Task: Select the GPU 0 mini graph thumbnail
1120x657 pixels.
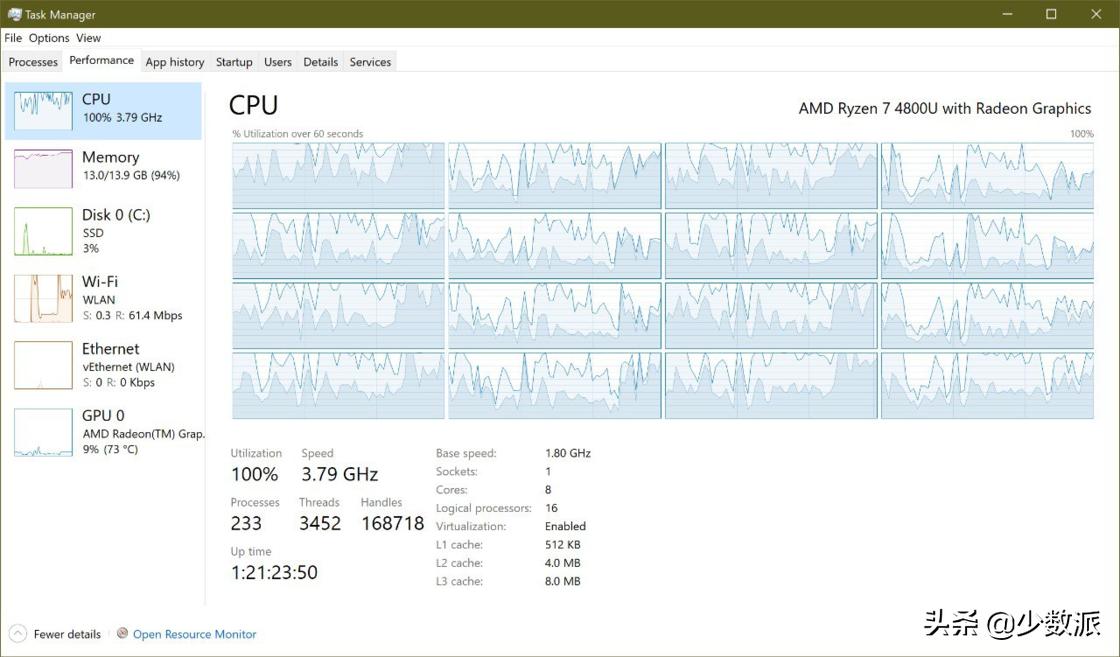Action: 44,432
